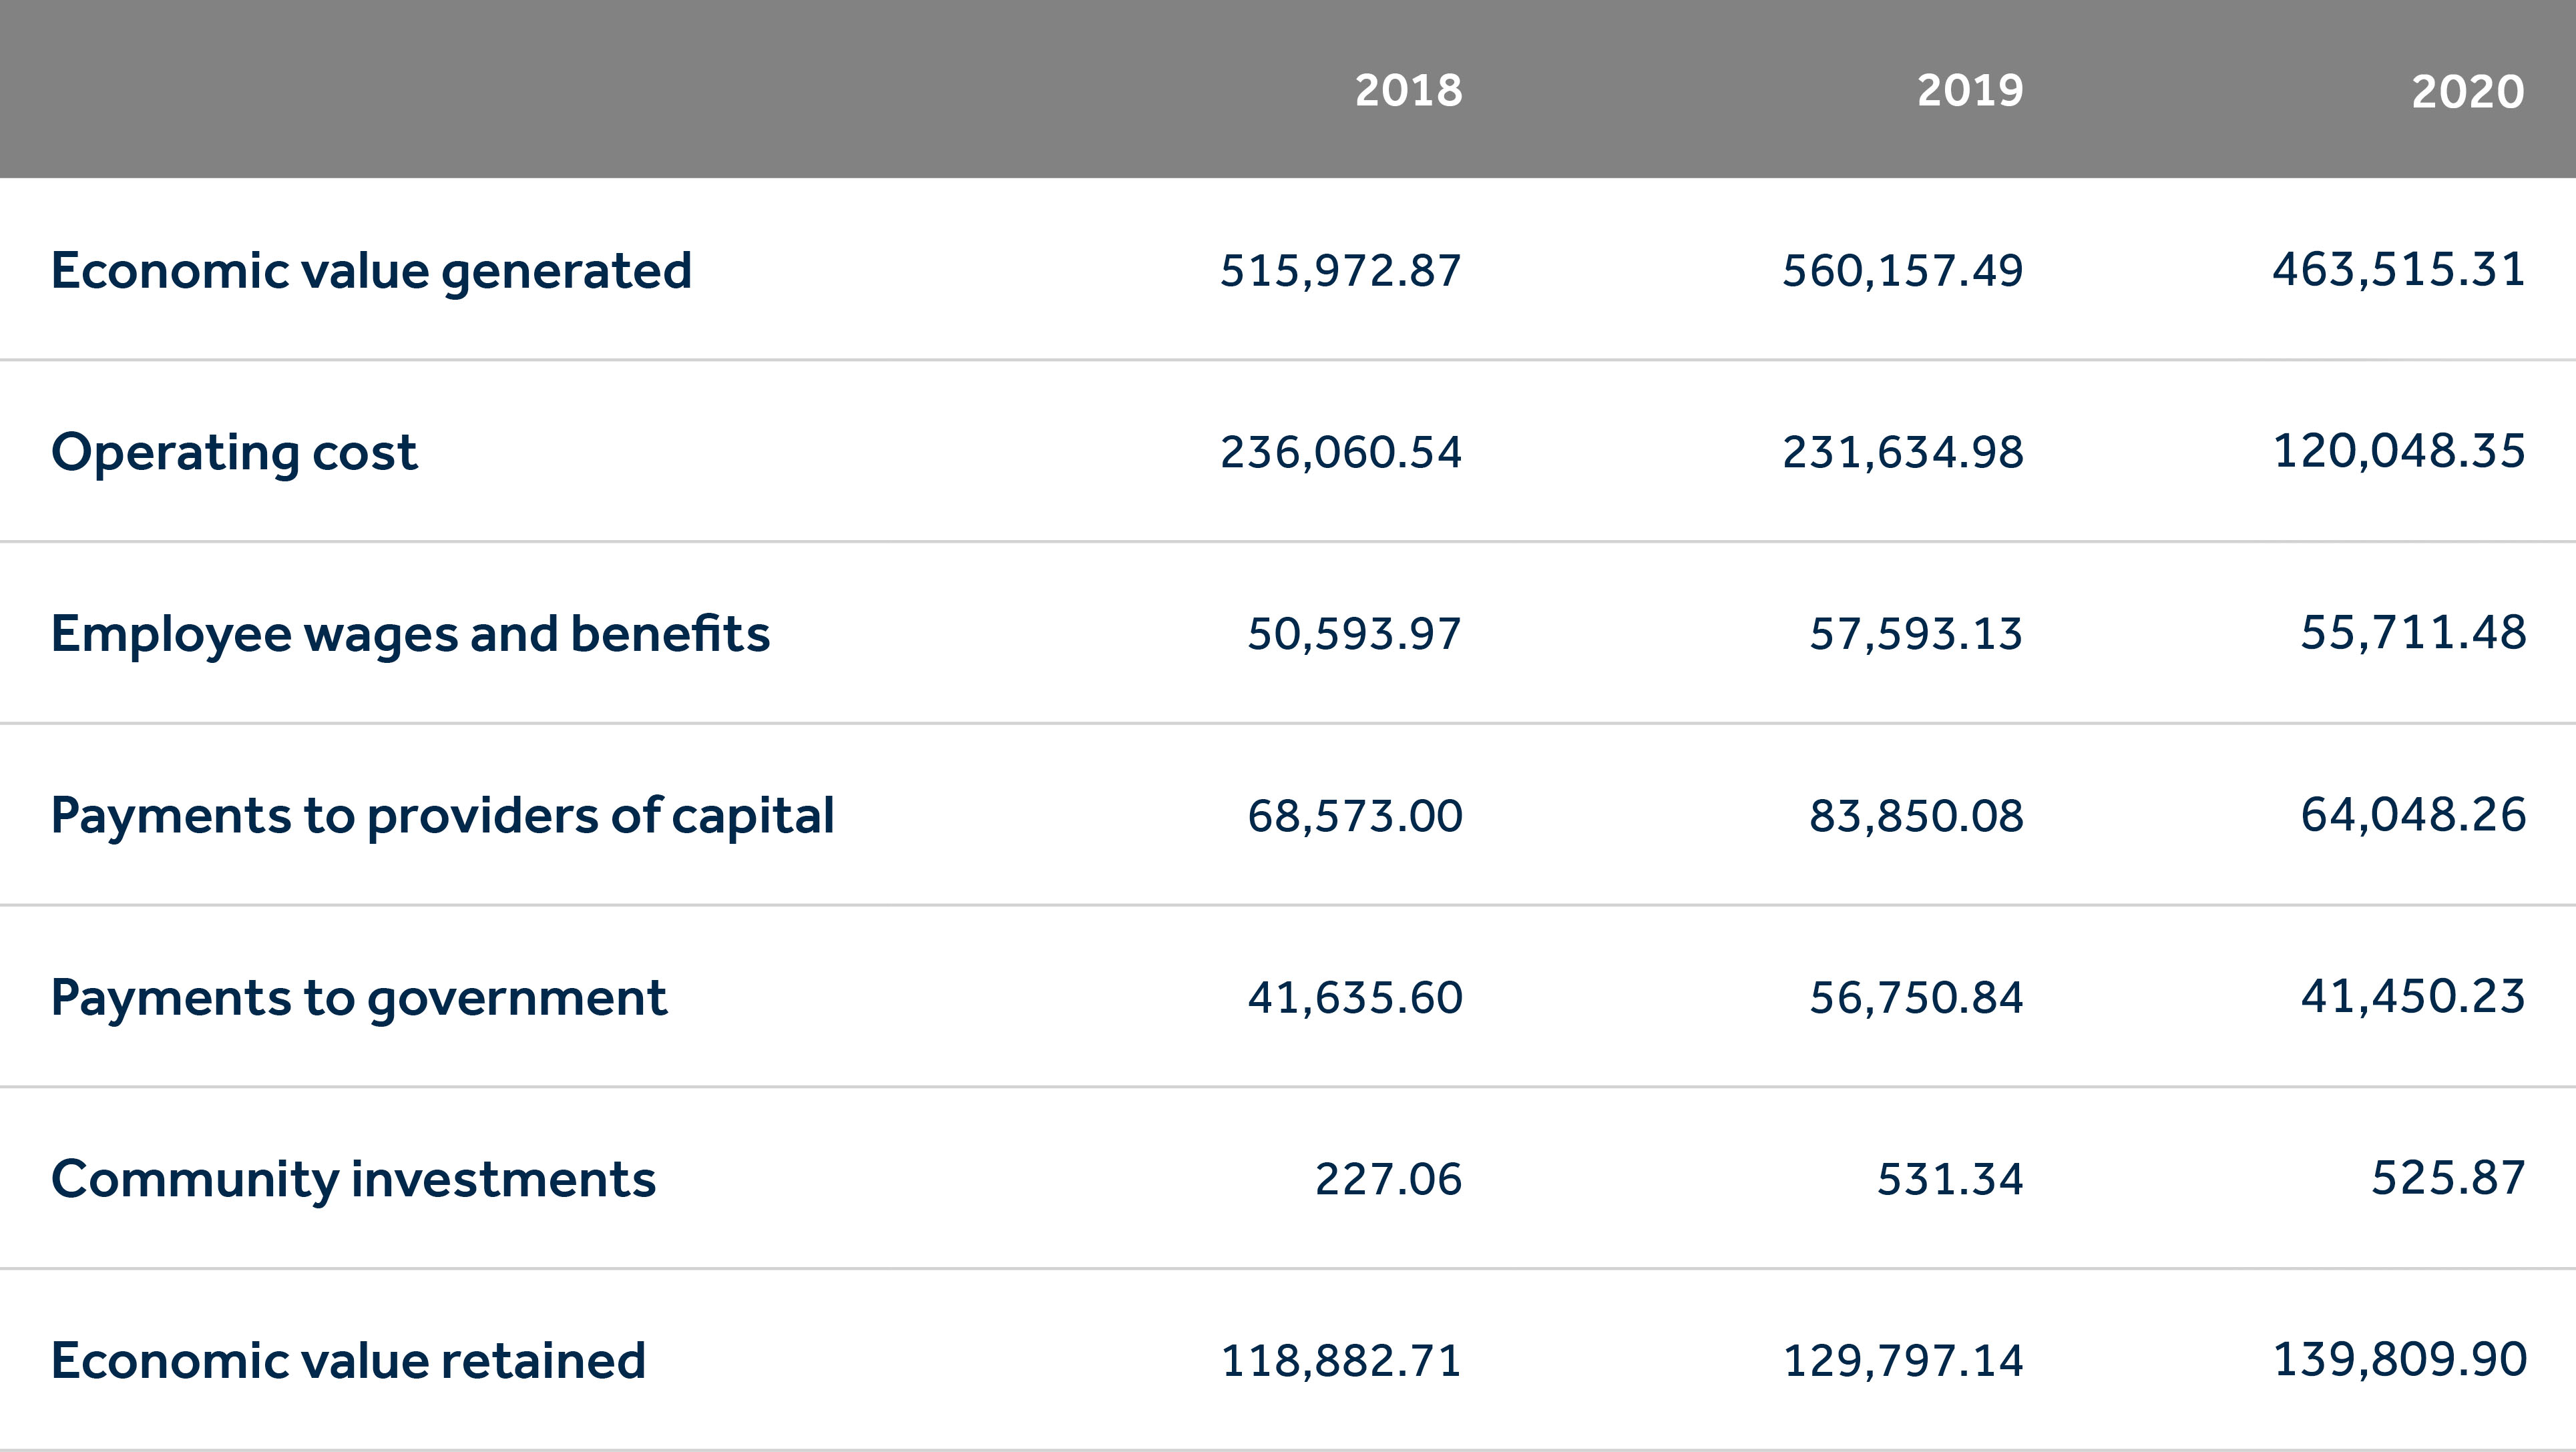
Task: Select the Operating cost row label
Action: pyautogui.click(x=234, y=452)
